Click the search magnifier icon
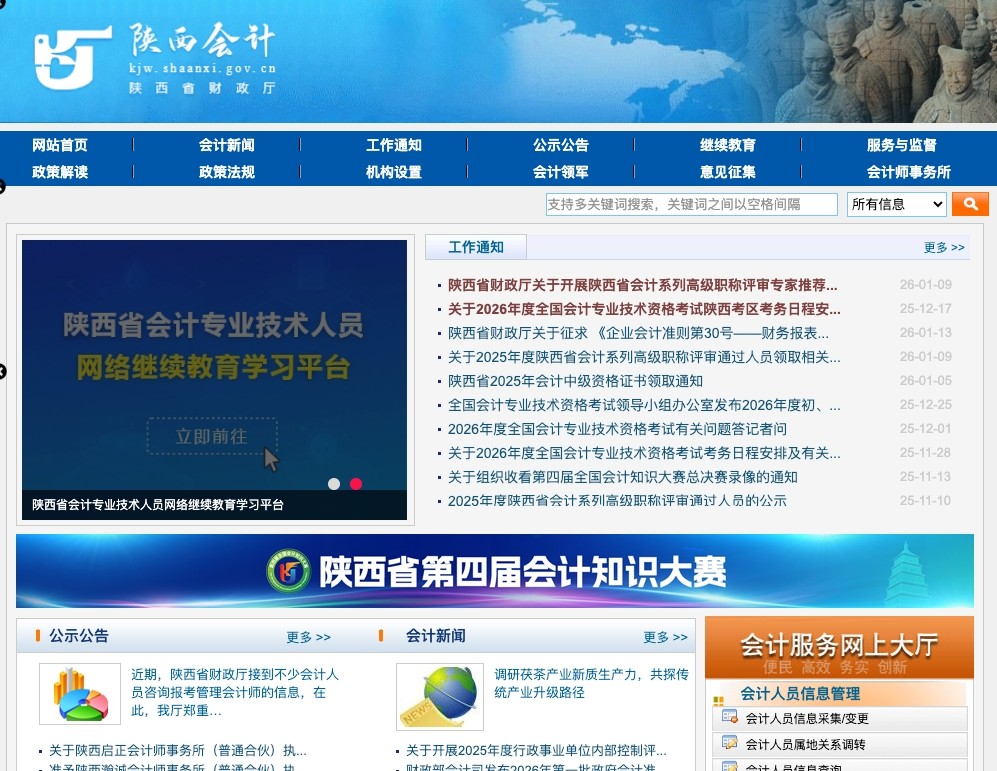The height and width of the screenshot is (771, 997). tap(969, 203)
